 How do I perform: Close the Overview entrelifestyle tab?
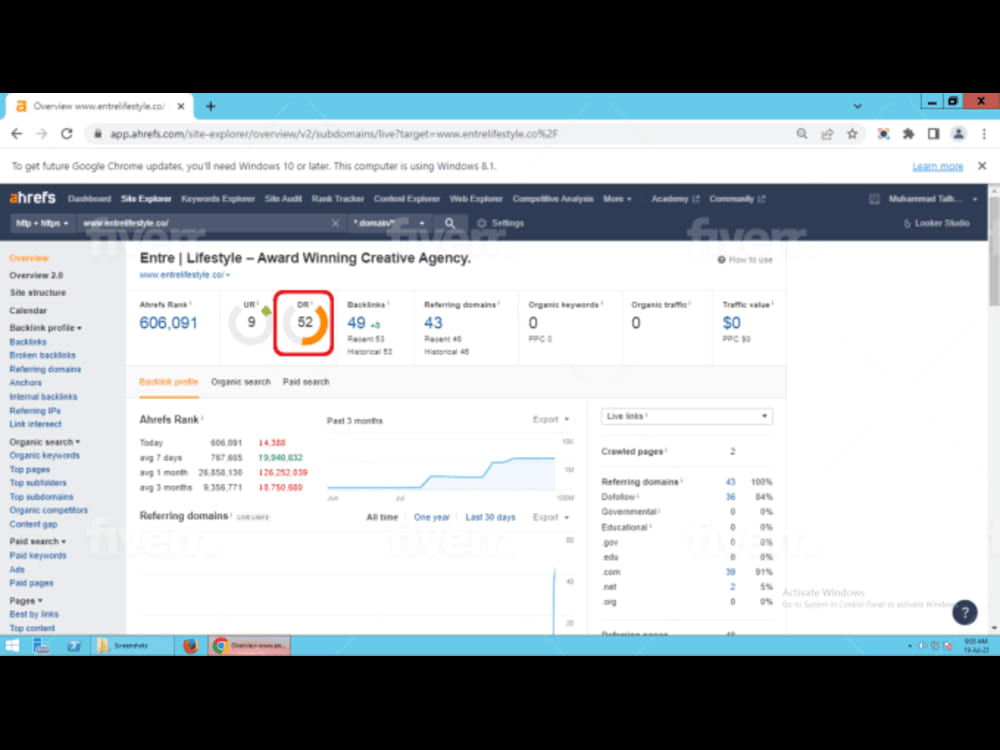coord(181,107)
